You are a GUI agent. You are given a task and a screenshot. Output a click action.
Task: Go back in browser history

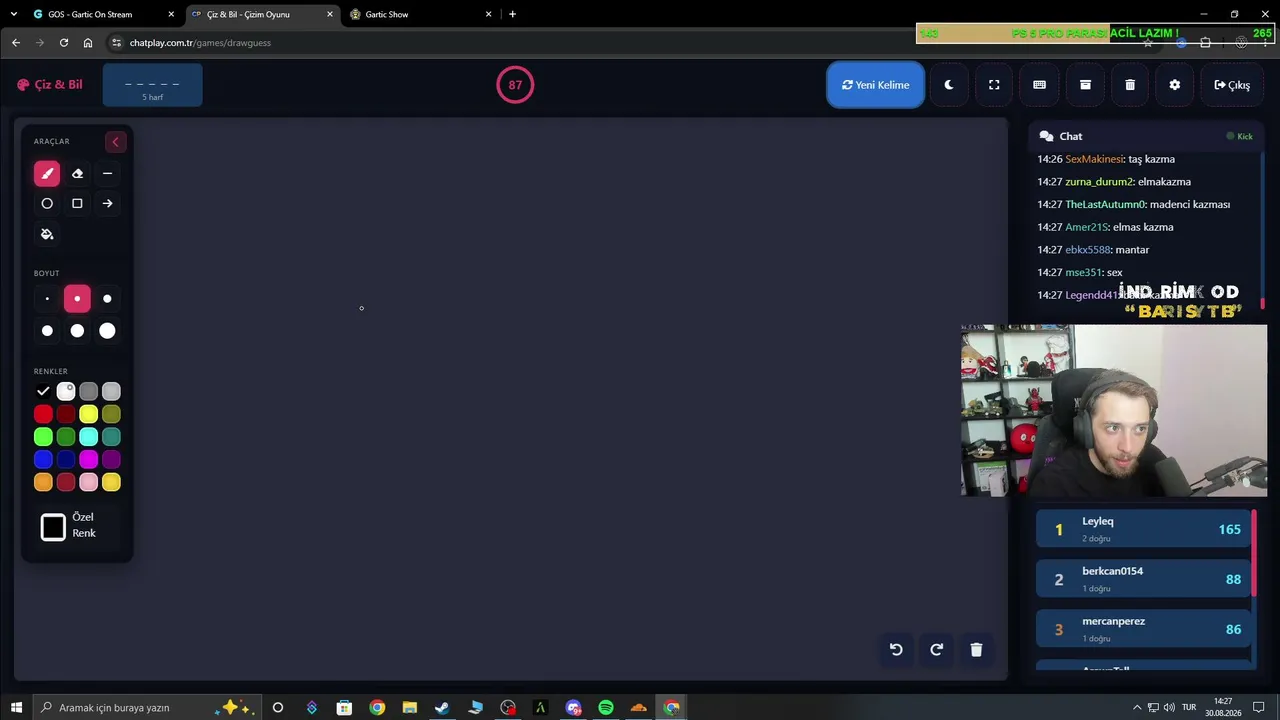(16, 42)
